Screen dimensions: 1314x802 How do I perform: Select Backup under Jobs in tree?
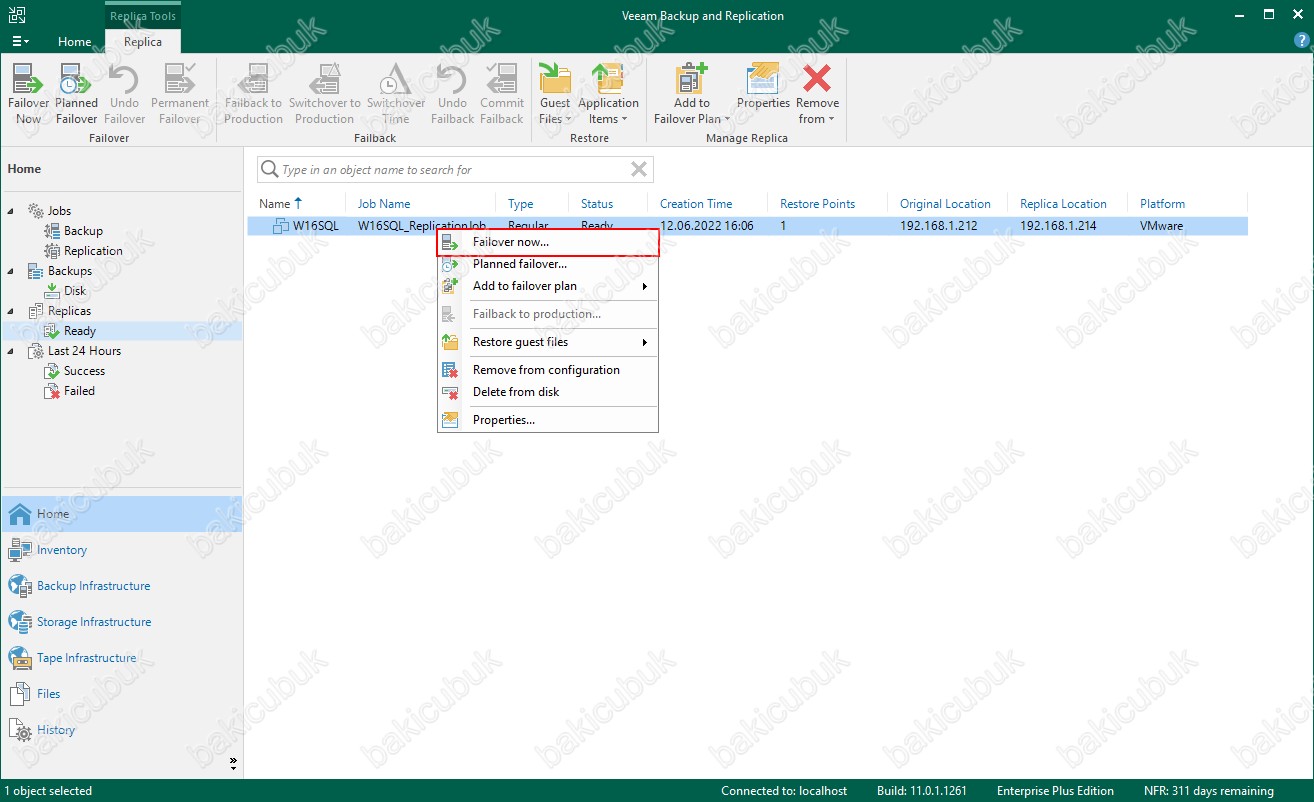pos(83,231)
